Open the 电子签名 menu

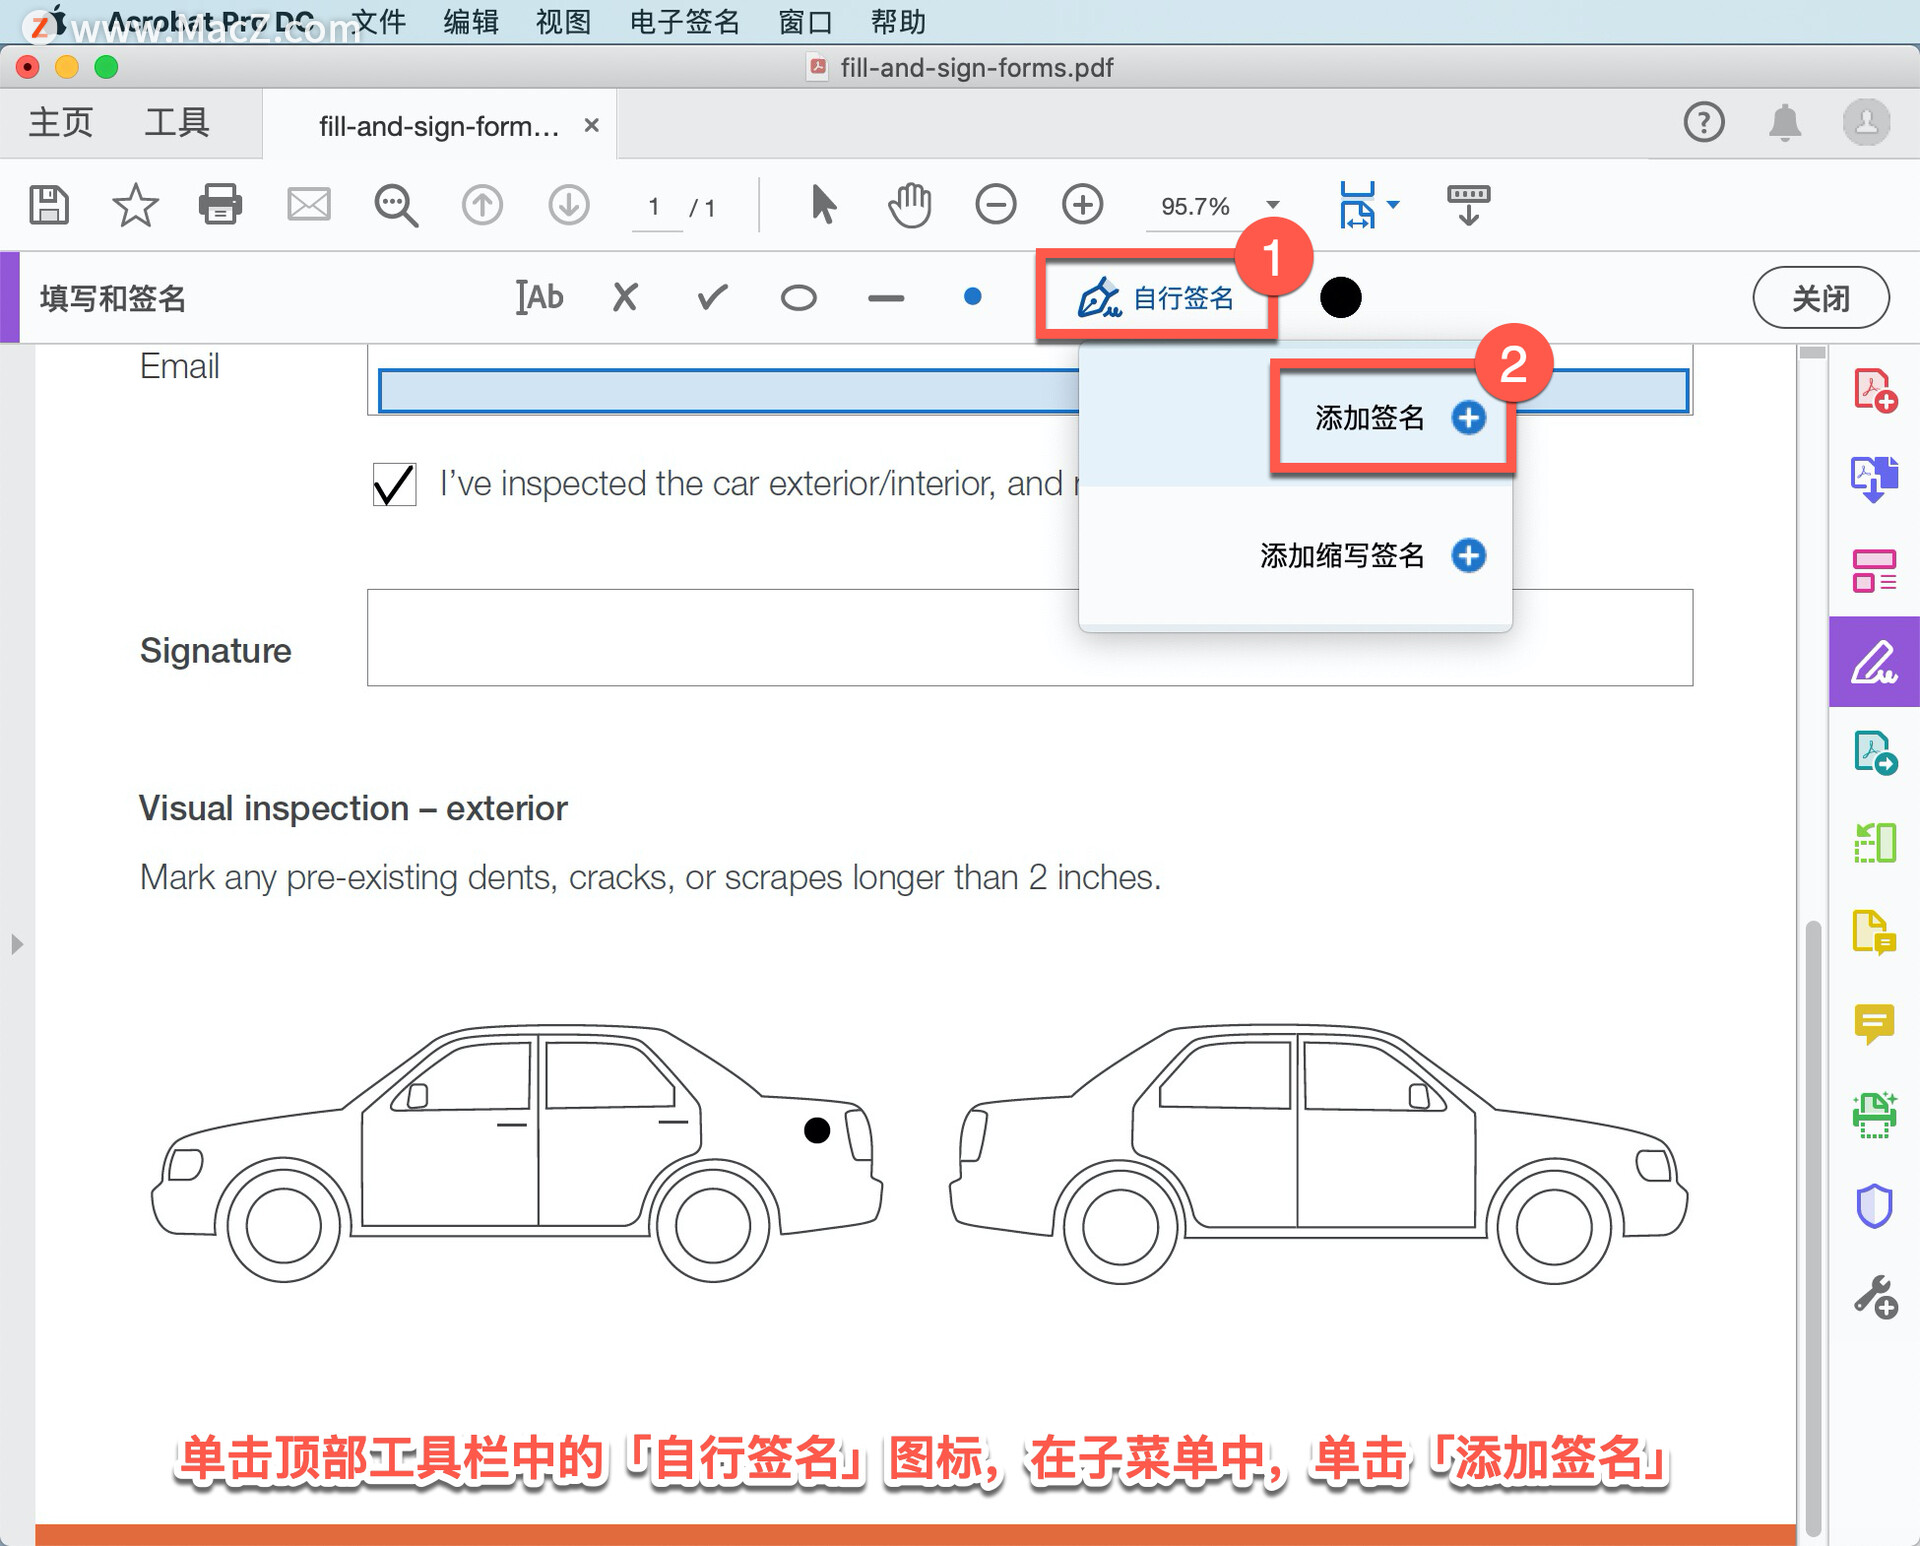click(x=685, y=21)
